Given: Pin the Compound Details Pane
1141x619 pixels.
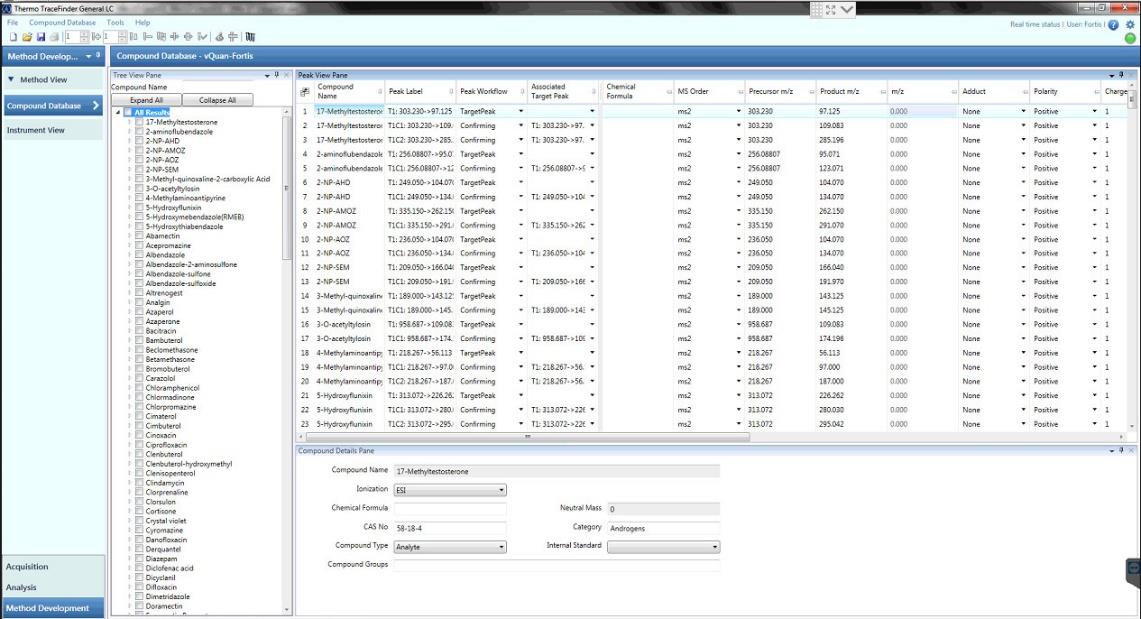Looking at the screenshot, I should 1121,451.
